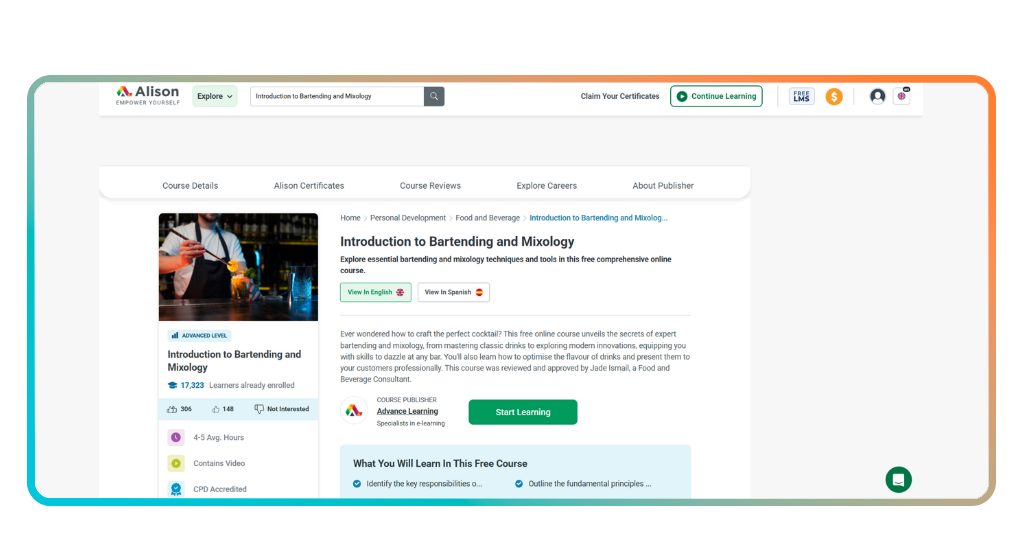Open the Advance Learning publisher link
The height and width of the screenshot is (536, 1024).
(407, 411)
